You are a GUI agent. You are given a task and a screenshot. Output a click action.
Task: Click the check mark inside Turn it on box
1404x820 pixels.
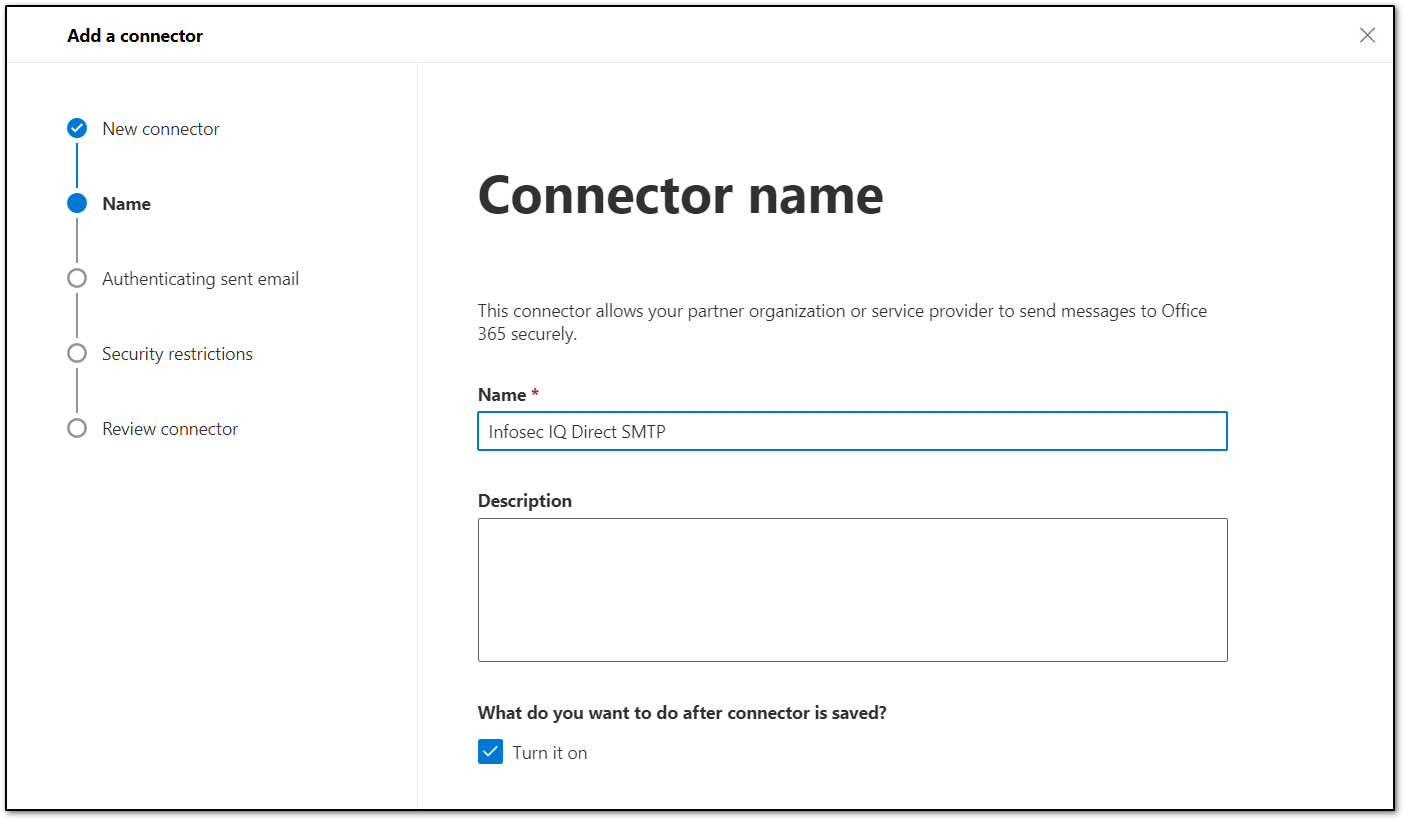(x=490, y=751)
